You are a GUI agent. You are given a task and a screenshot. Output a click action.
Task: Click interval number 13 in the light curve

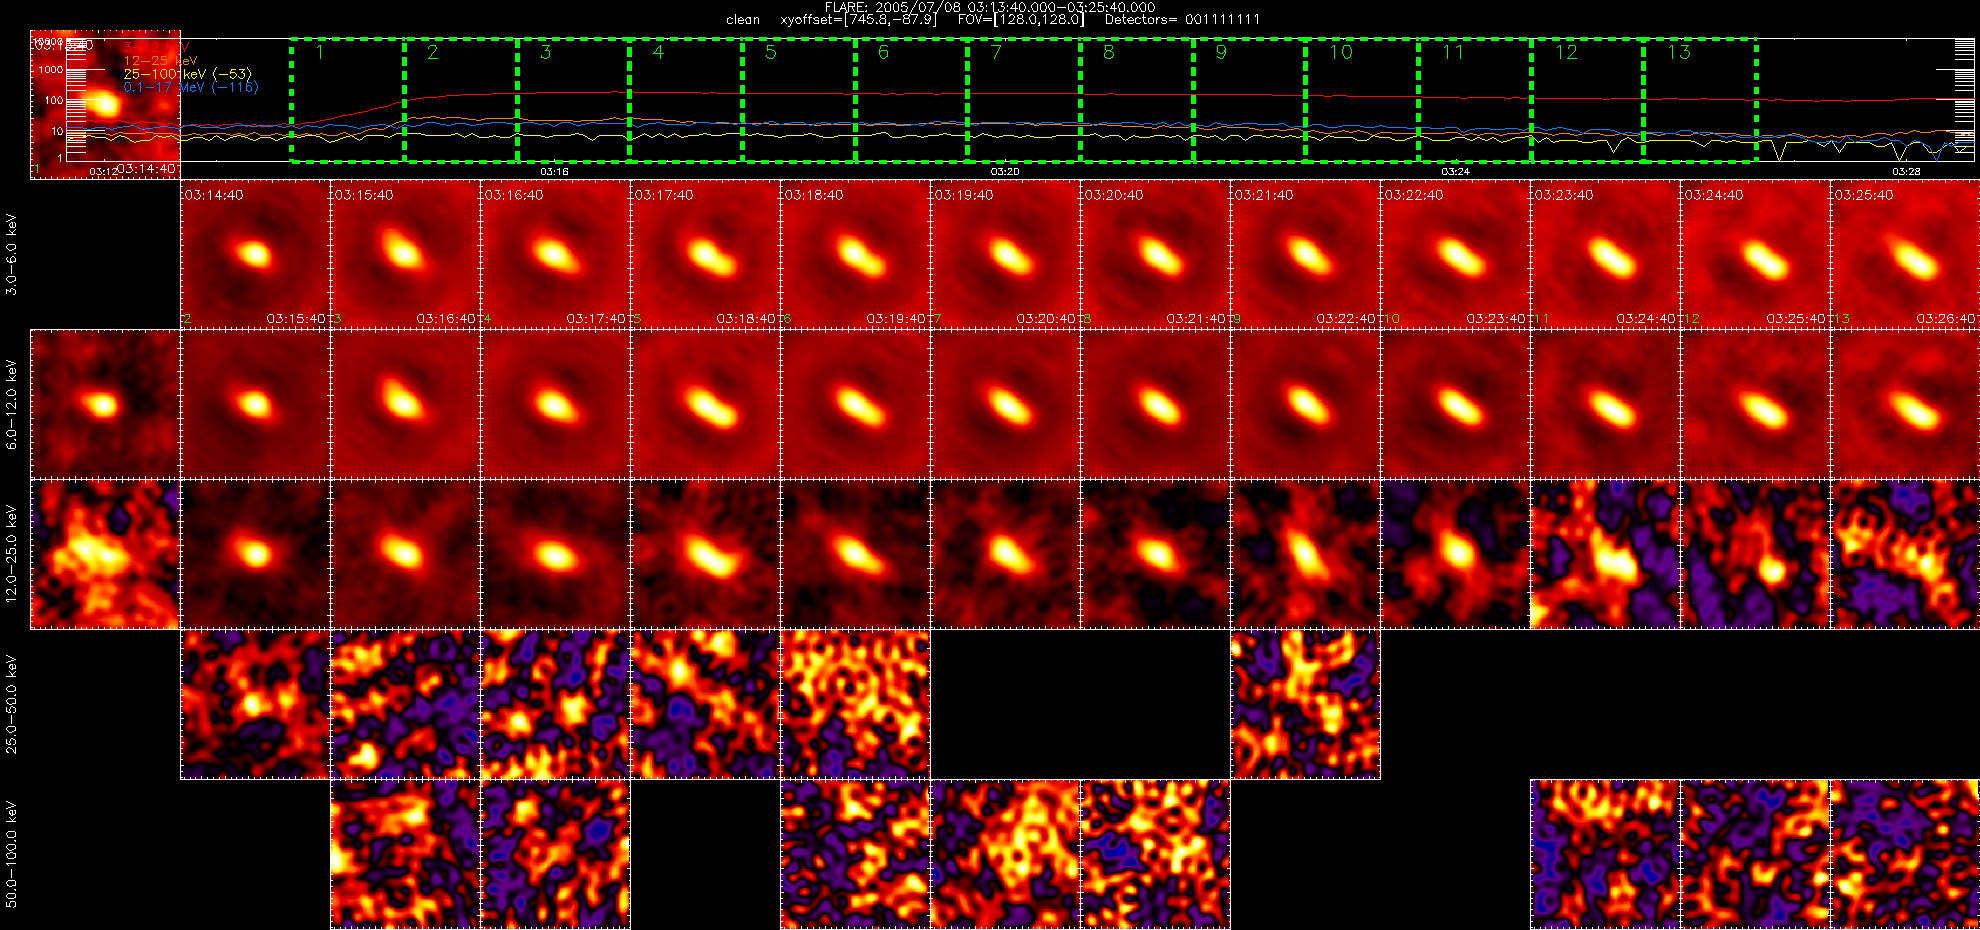click(x=1679, y=52)
